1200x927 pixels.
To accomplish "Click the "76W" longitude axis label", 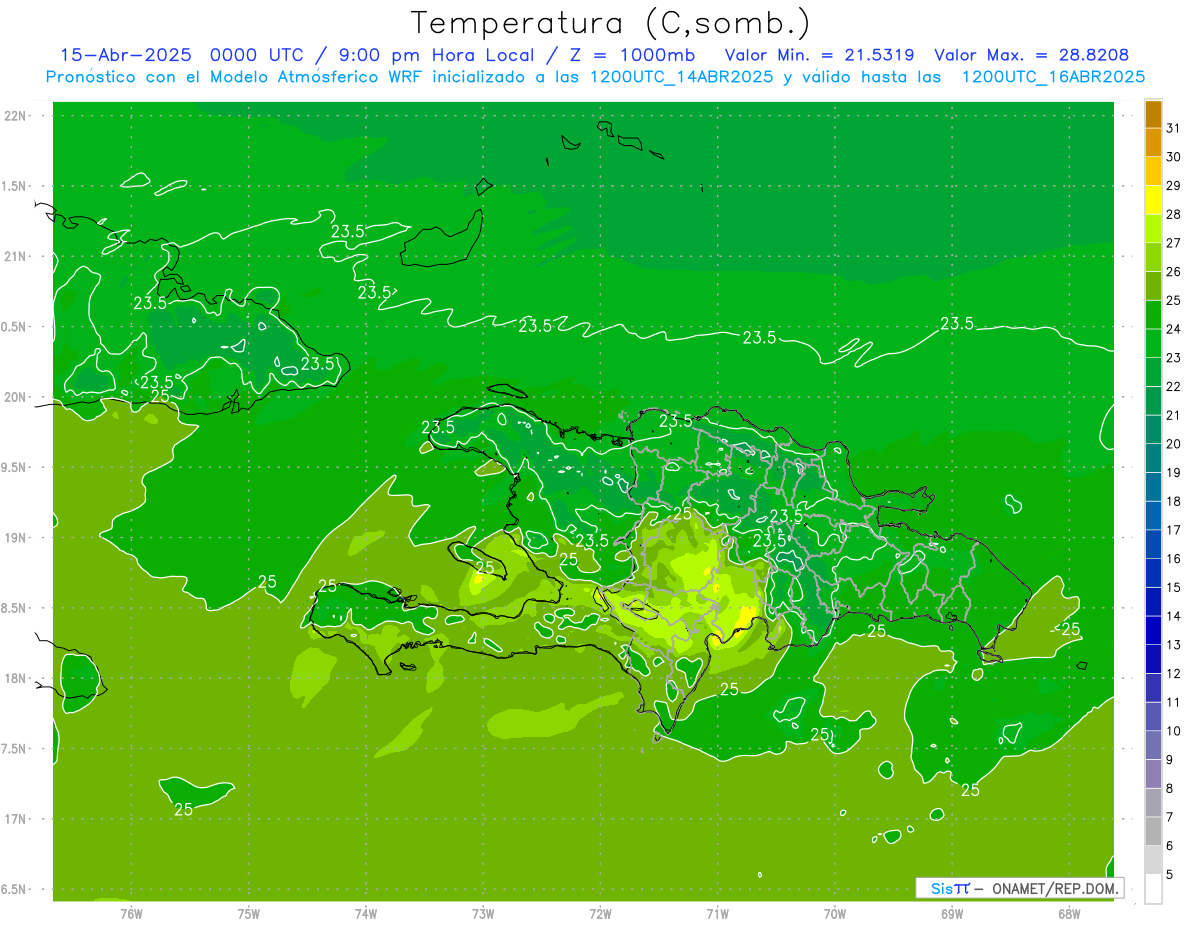I will pyautogui.click(x=131, y=913).
